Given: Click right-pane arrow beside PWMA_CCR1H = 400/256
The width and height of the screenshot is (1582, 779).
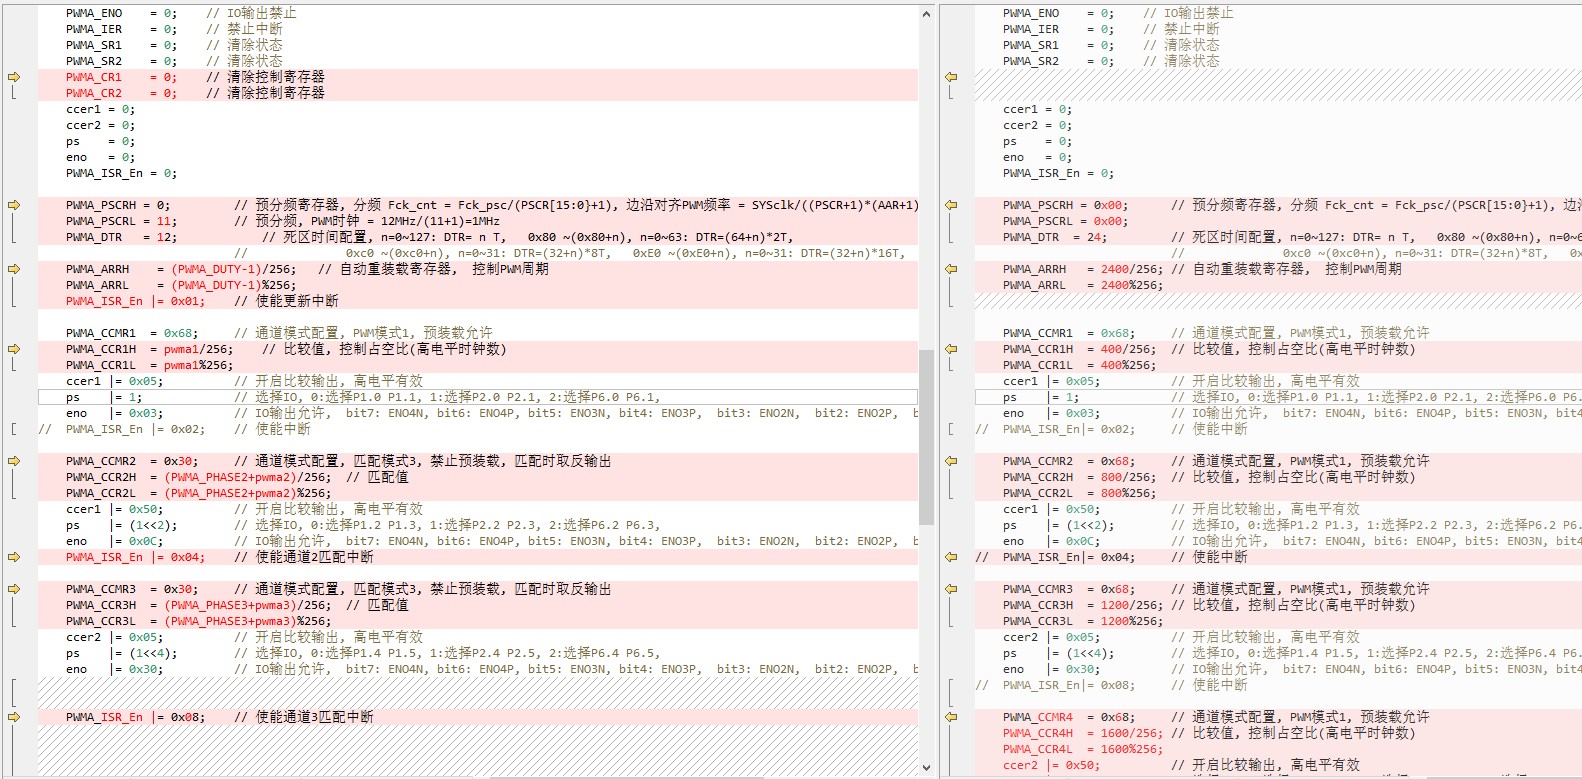Looking at the screenshot, I should tap(951, 349).
